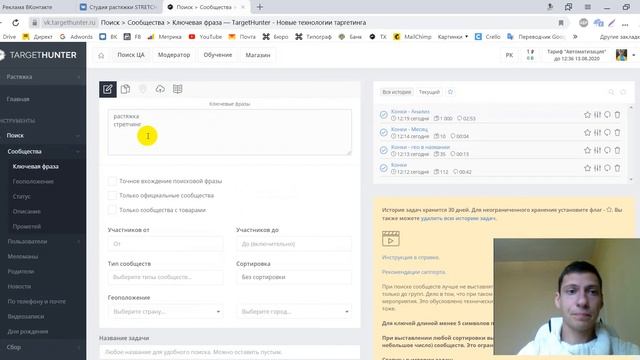Open 'Главная' in the sidebar
This screenshot has height=360, width=640.
18,99
